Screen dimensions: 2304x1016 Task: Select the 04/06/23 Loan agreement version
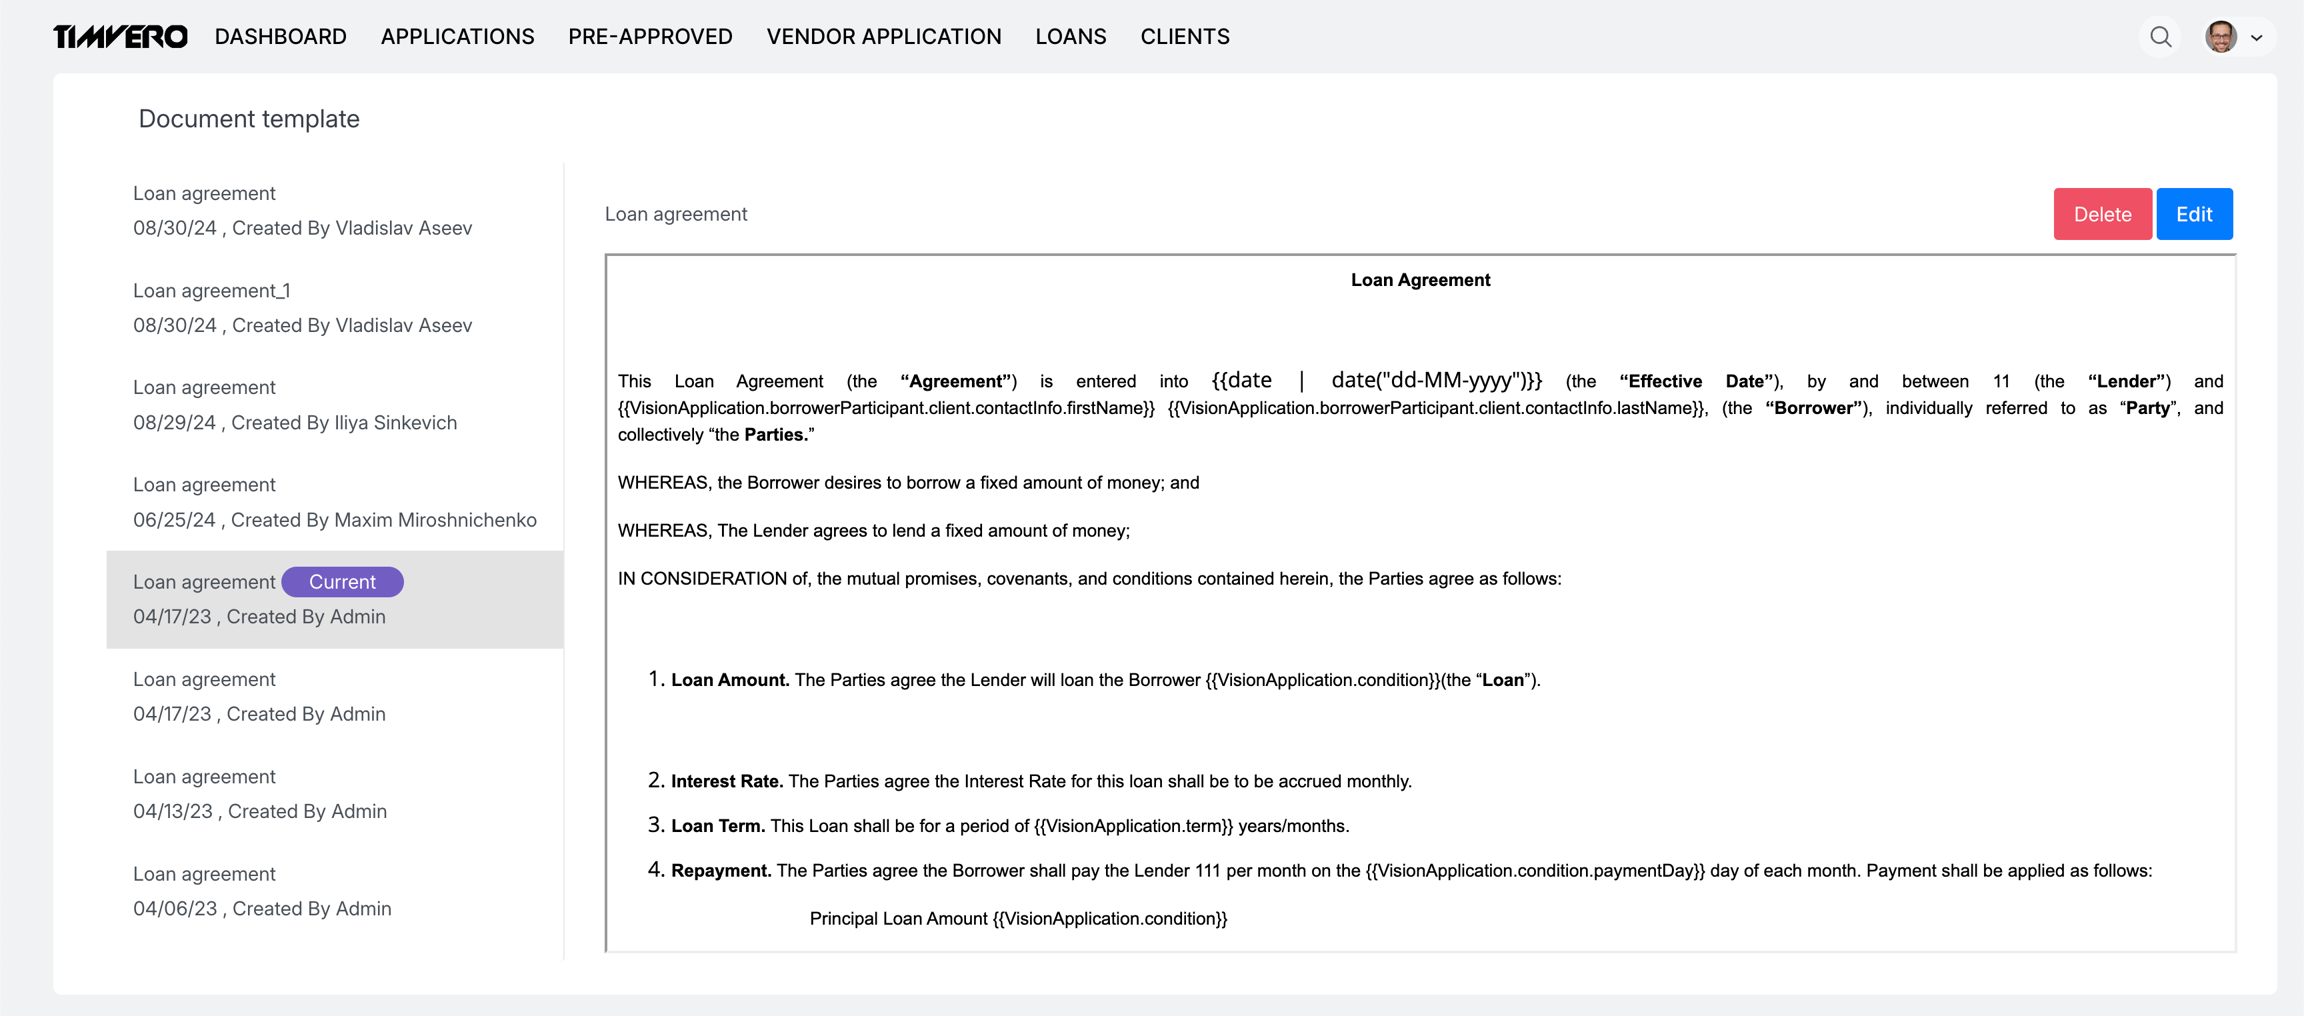[x=262, y=891]
